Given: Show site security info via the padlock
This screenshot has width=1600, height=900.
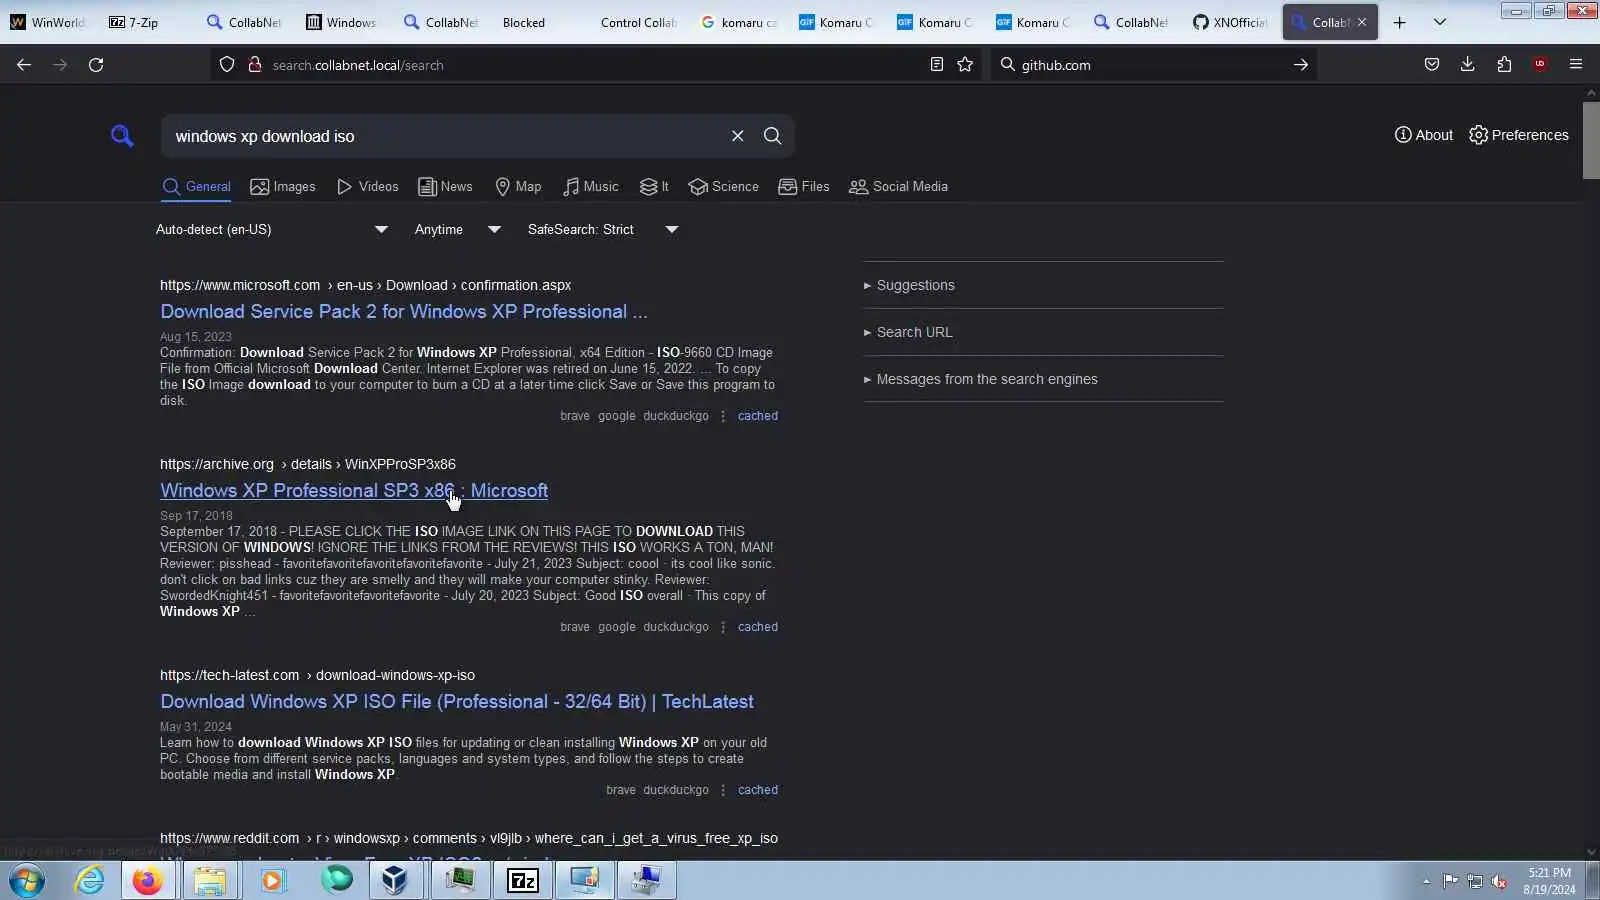Looking at the screenshot, I should (x=255, y=65).
